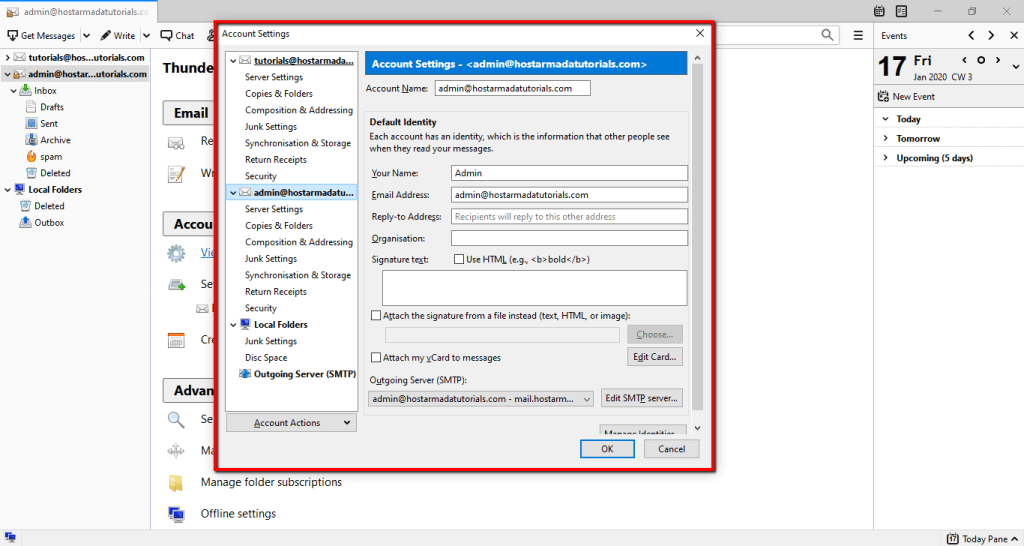Click the Write new message button
The image size is (1024, 546).
(118, 35)
